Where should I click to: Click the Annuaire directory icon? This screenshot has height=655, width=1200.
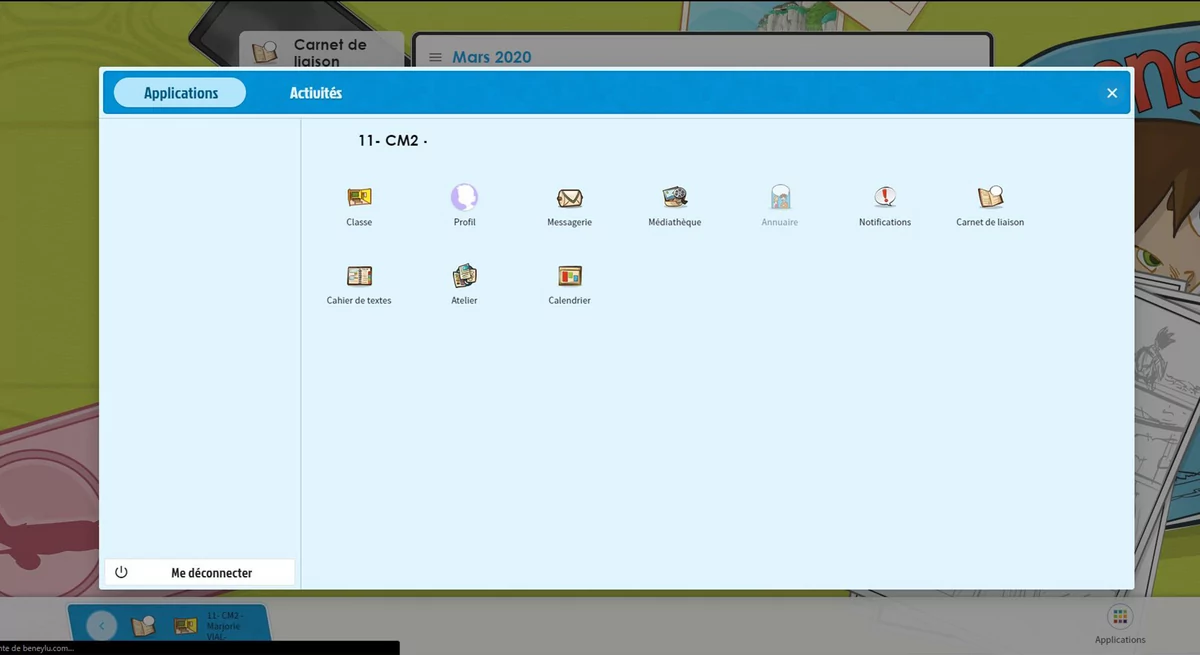[780, 198]
